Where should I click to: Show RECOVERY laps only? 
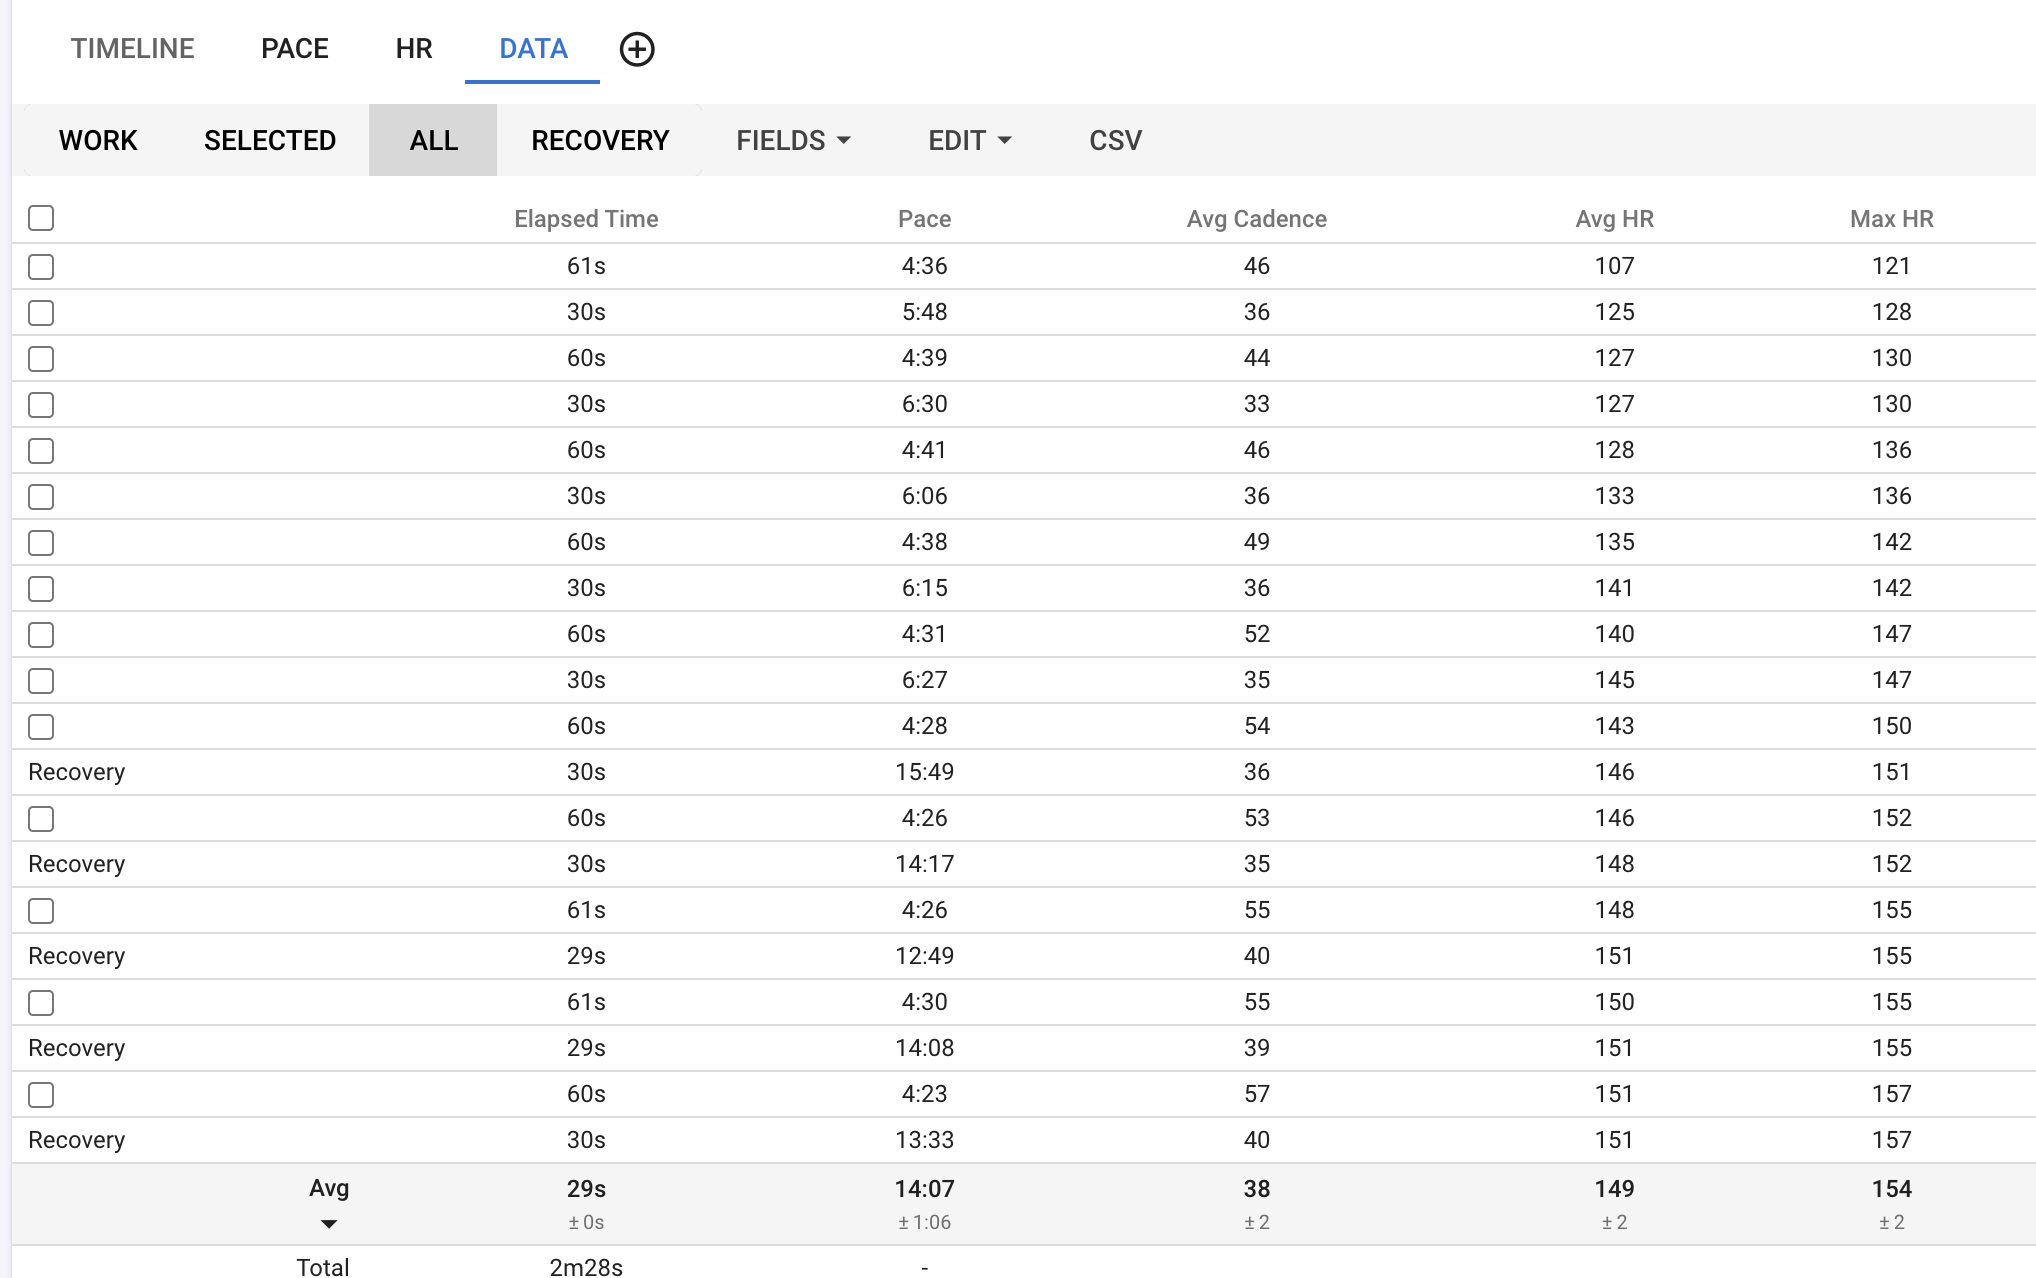600,140
